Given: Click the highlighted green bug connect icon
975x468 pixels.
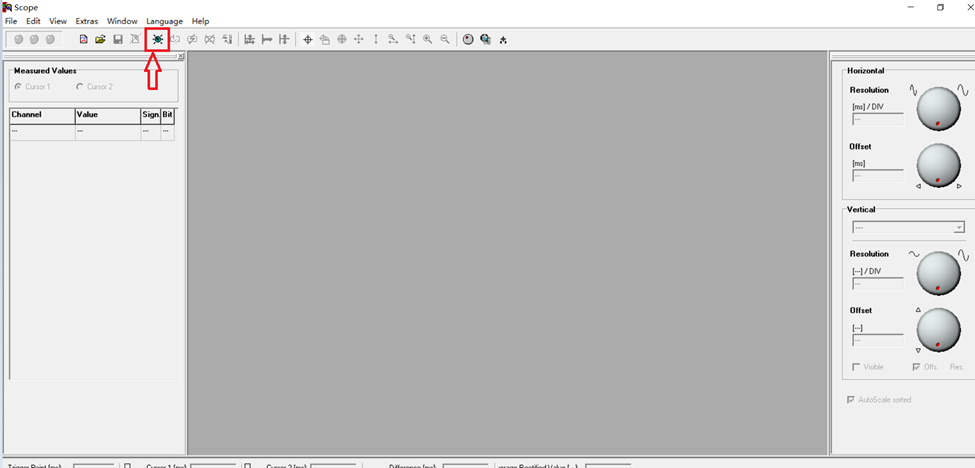Looking at the screenshot, I should [157, 40].
